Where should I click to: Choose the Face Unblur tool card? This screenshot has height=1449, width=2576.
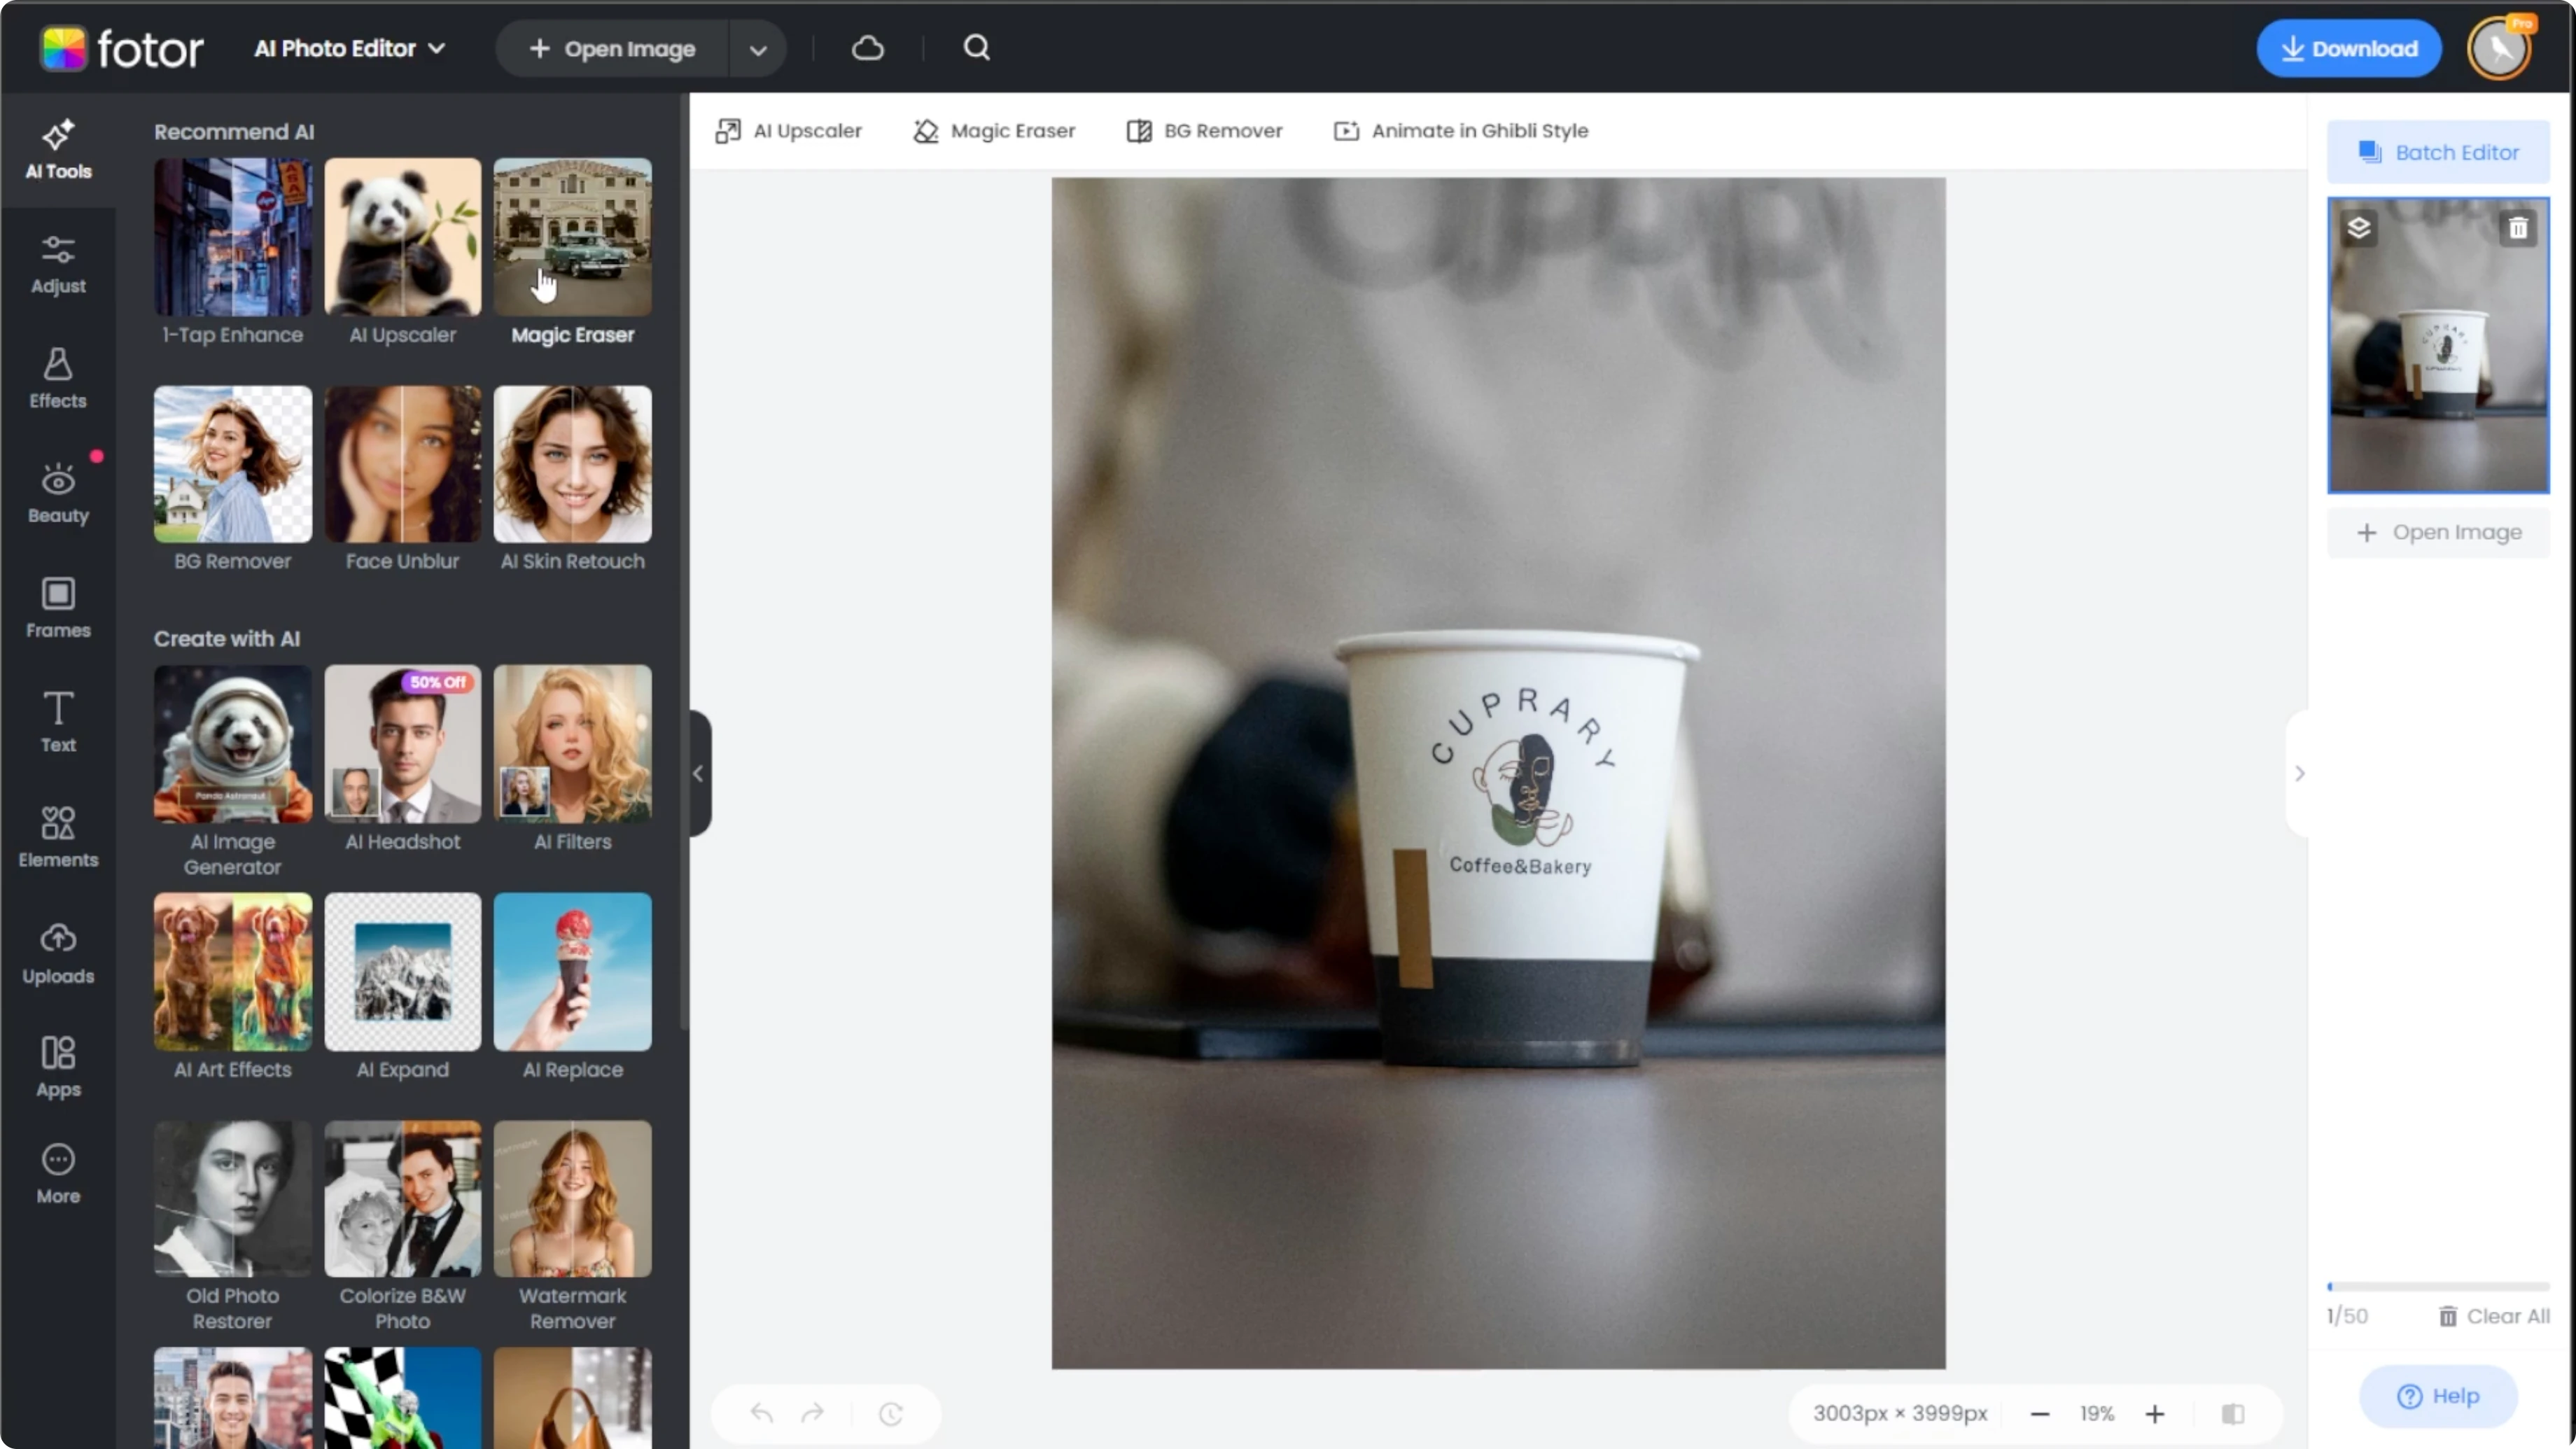(x=402, y=480)
